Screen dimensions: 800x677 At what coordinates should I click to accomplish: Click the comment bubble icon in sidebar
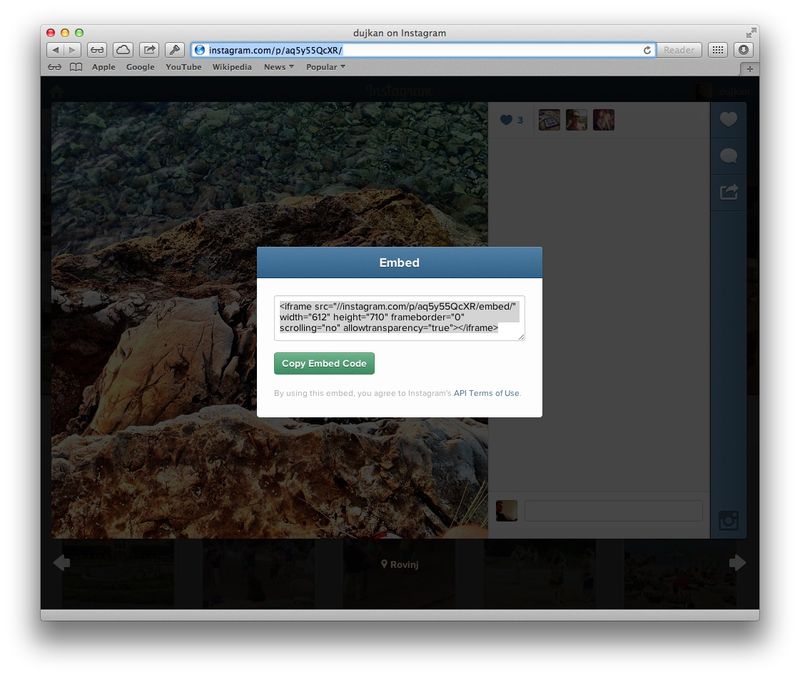click(728, 156)
